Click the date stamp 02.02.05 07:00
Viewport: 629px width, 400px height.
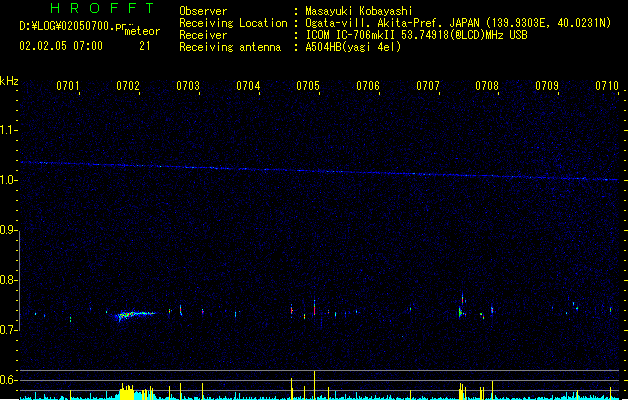pyautogui.click(x=61, y=46)
